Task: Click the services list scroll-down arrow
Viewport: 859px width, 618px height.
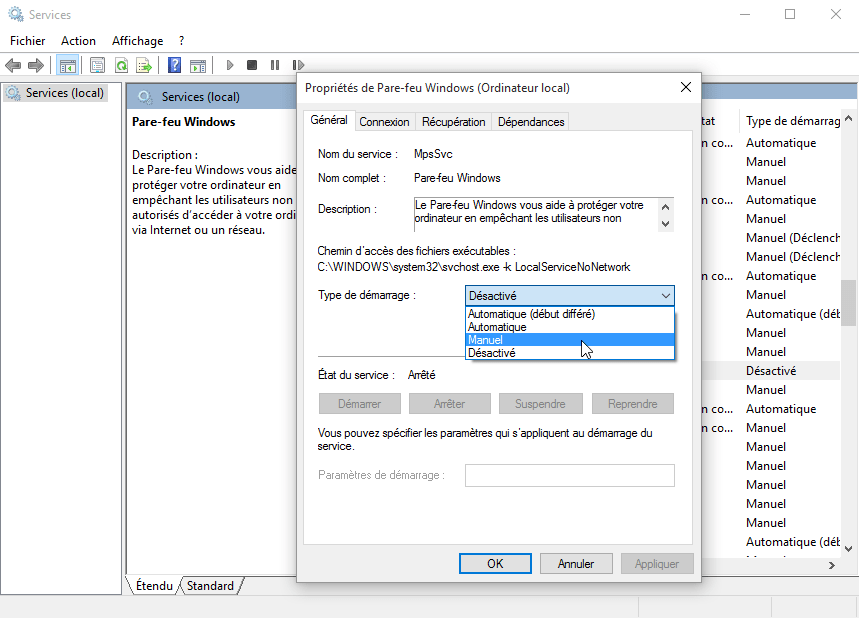Action: [849, 549]
